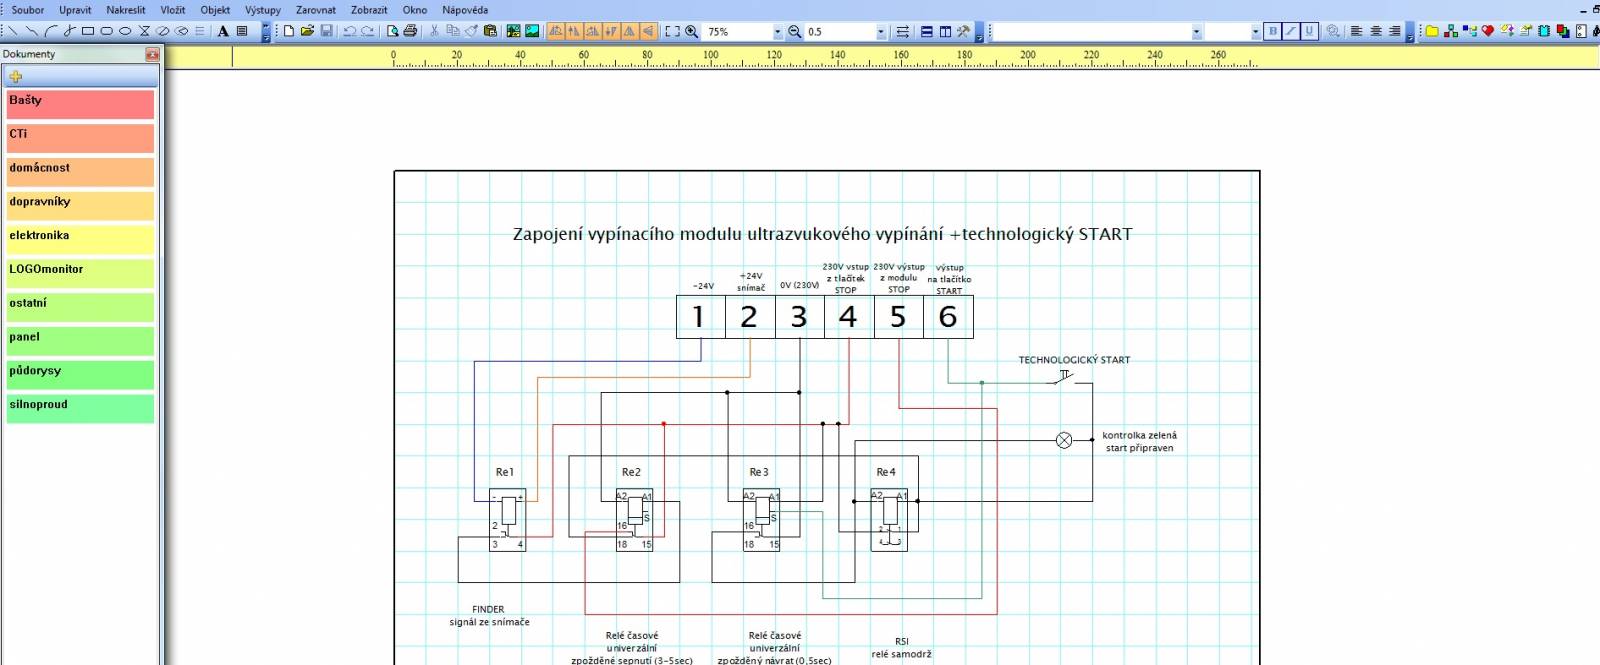Open the silnoproud document category

[81, 409]
